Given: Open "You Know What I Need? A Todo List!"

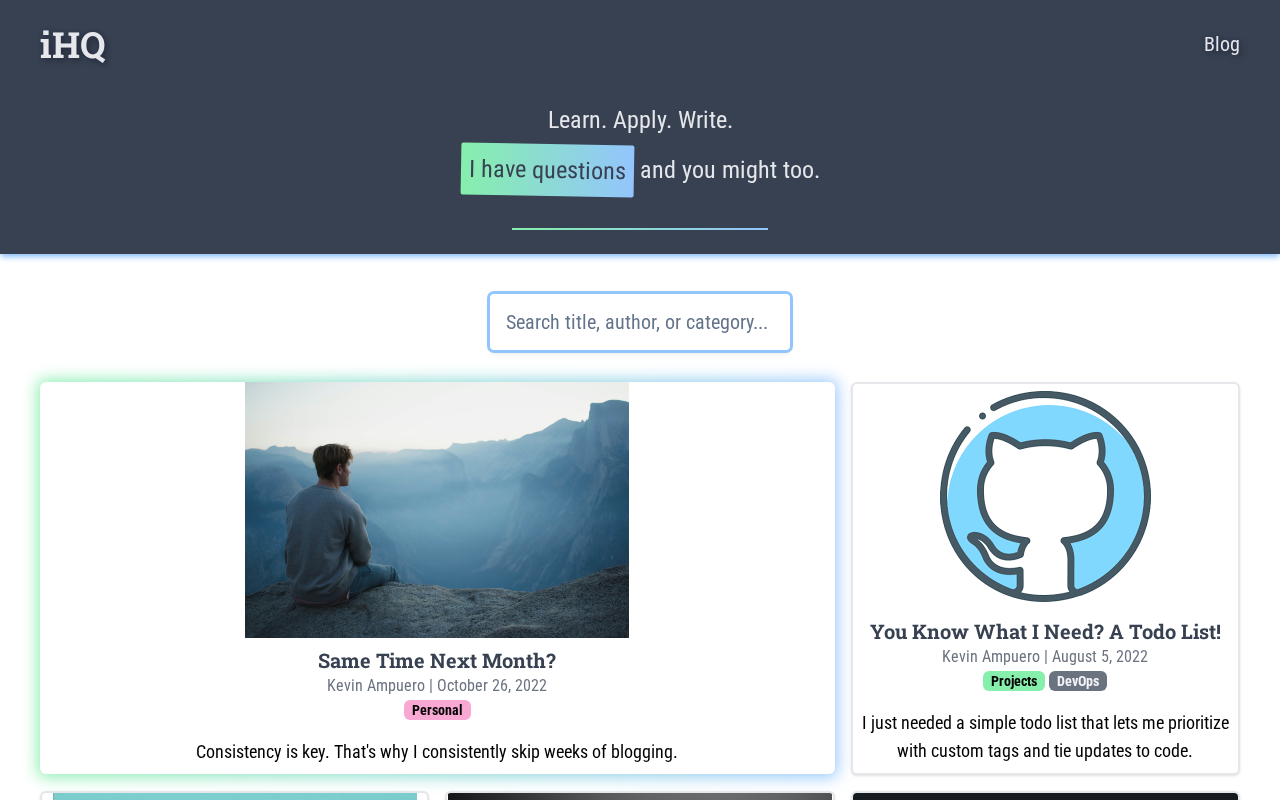Looking at the screenshot, I should (1045, 632).
